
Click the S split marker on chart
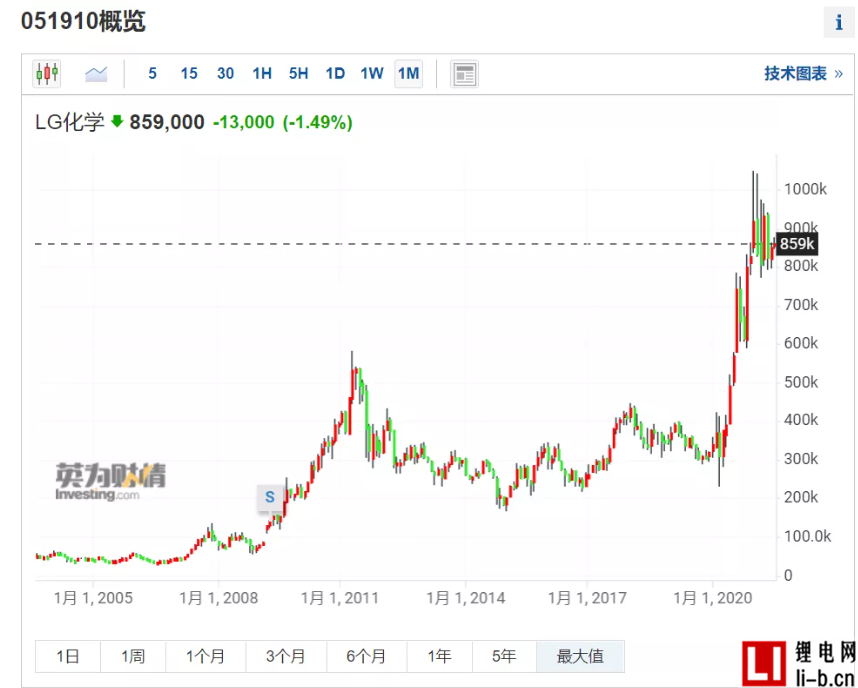click(270, 497)
